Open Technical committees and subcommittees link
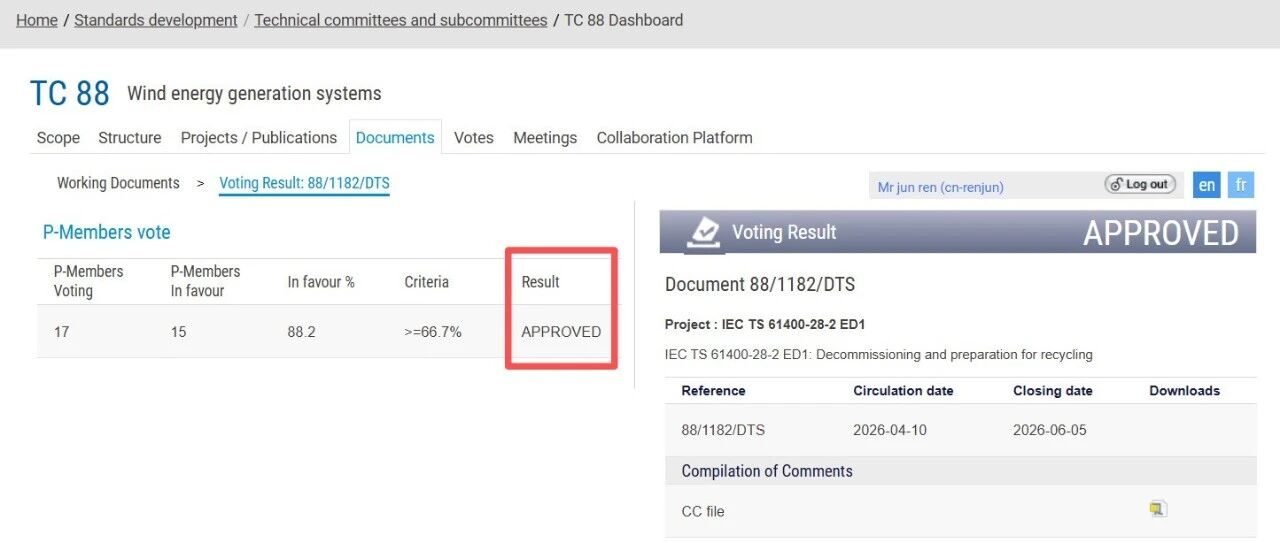This screenshot has width=1280, height=543. click(x=401, y=20)
